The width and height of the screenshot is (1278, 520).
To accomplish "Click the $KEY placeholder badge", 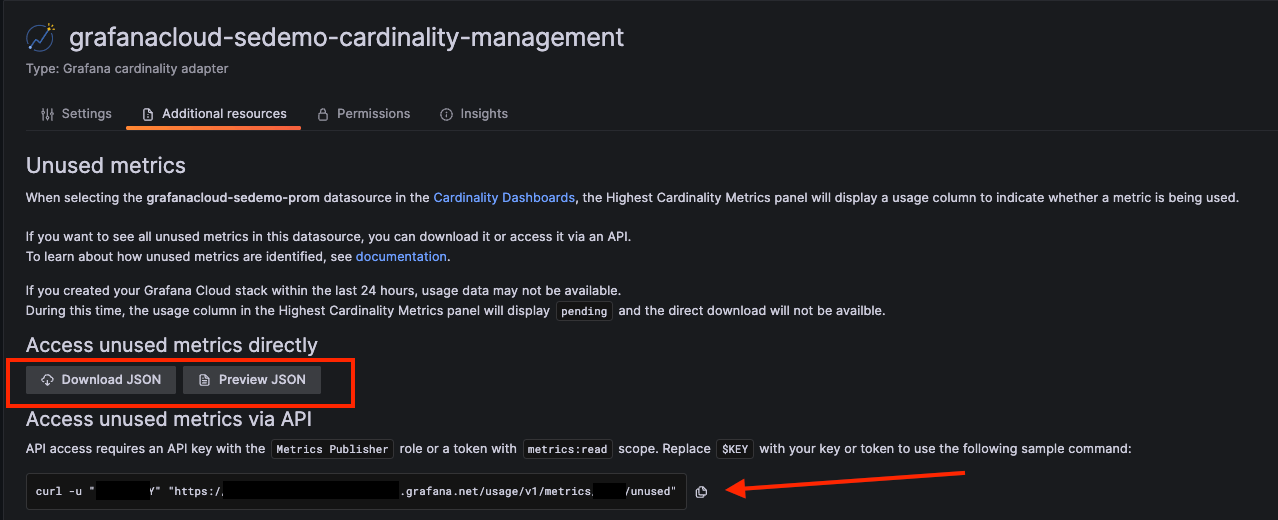I will point(735,449).
